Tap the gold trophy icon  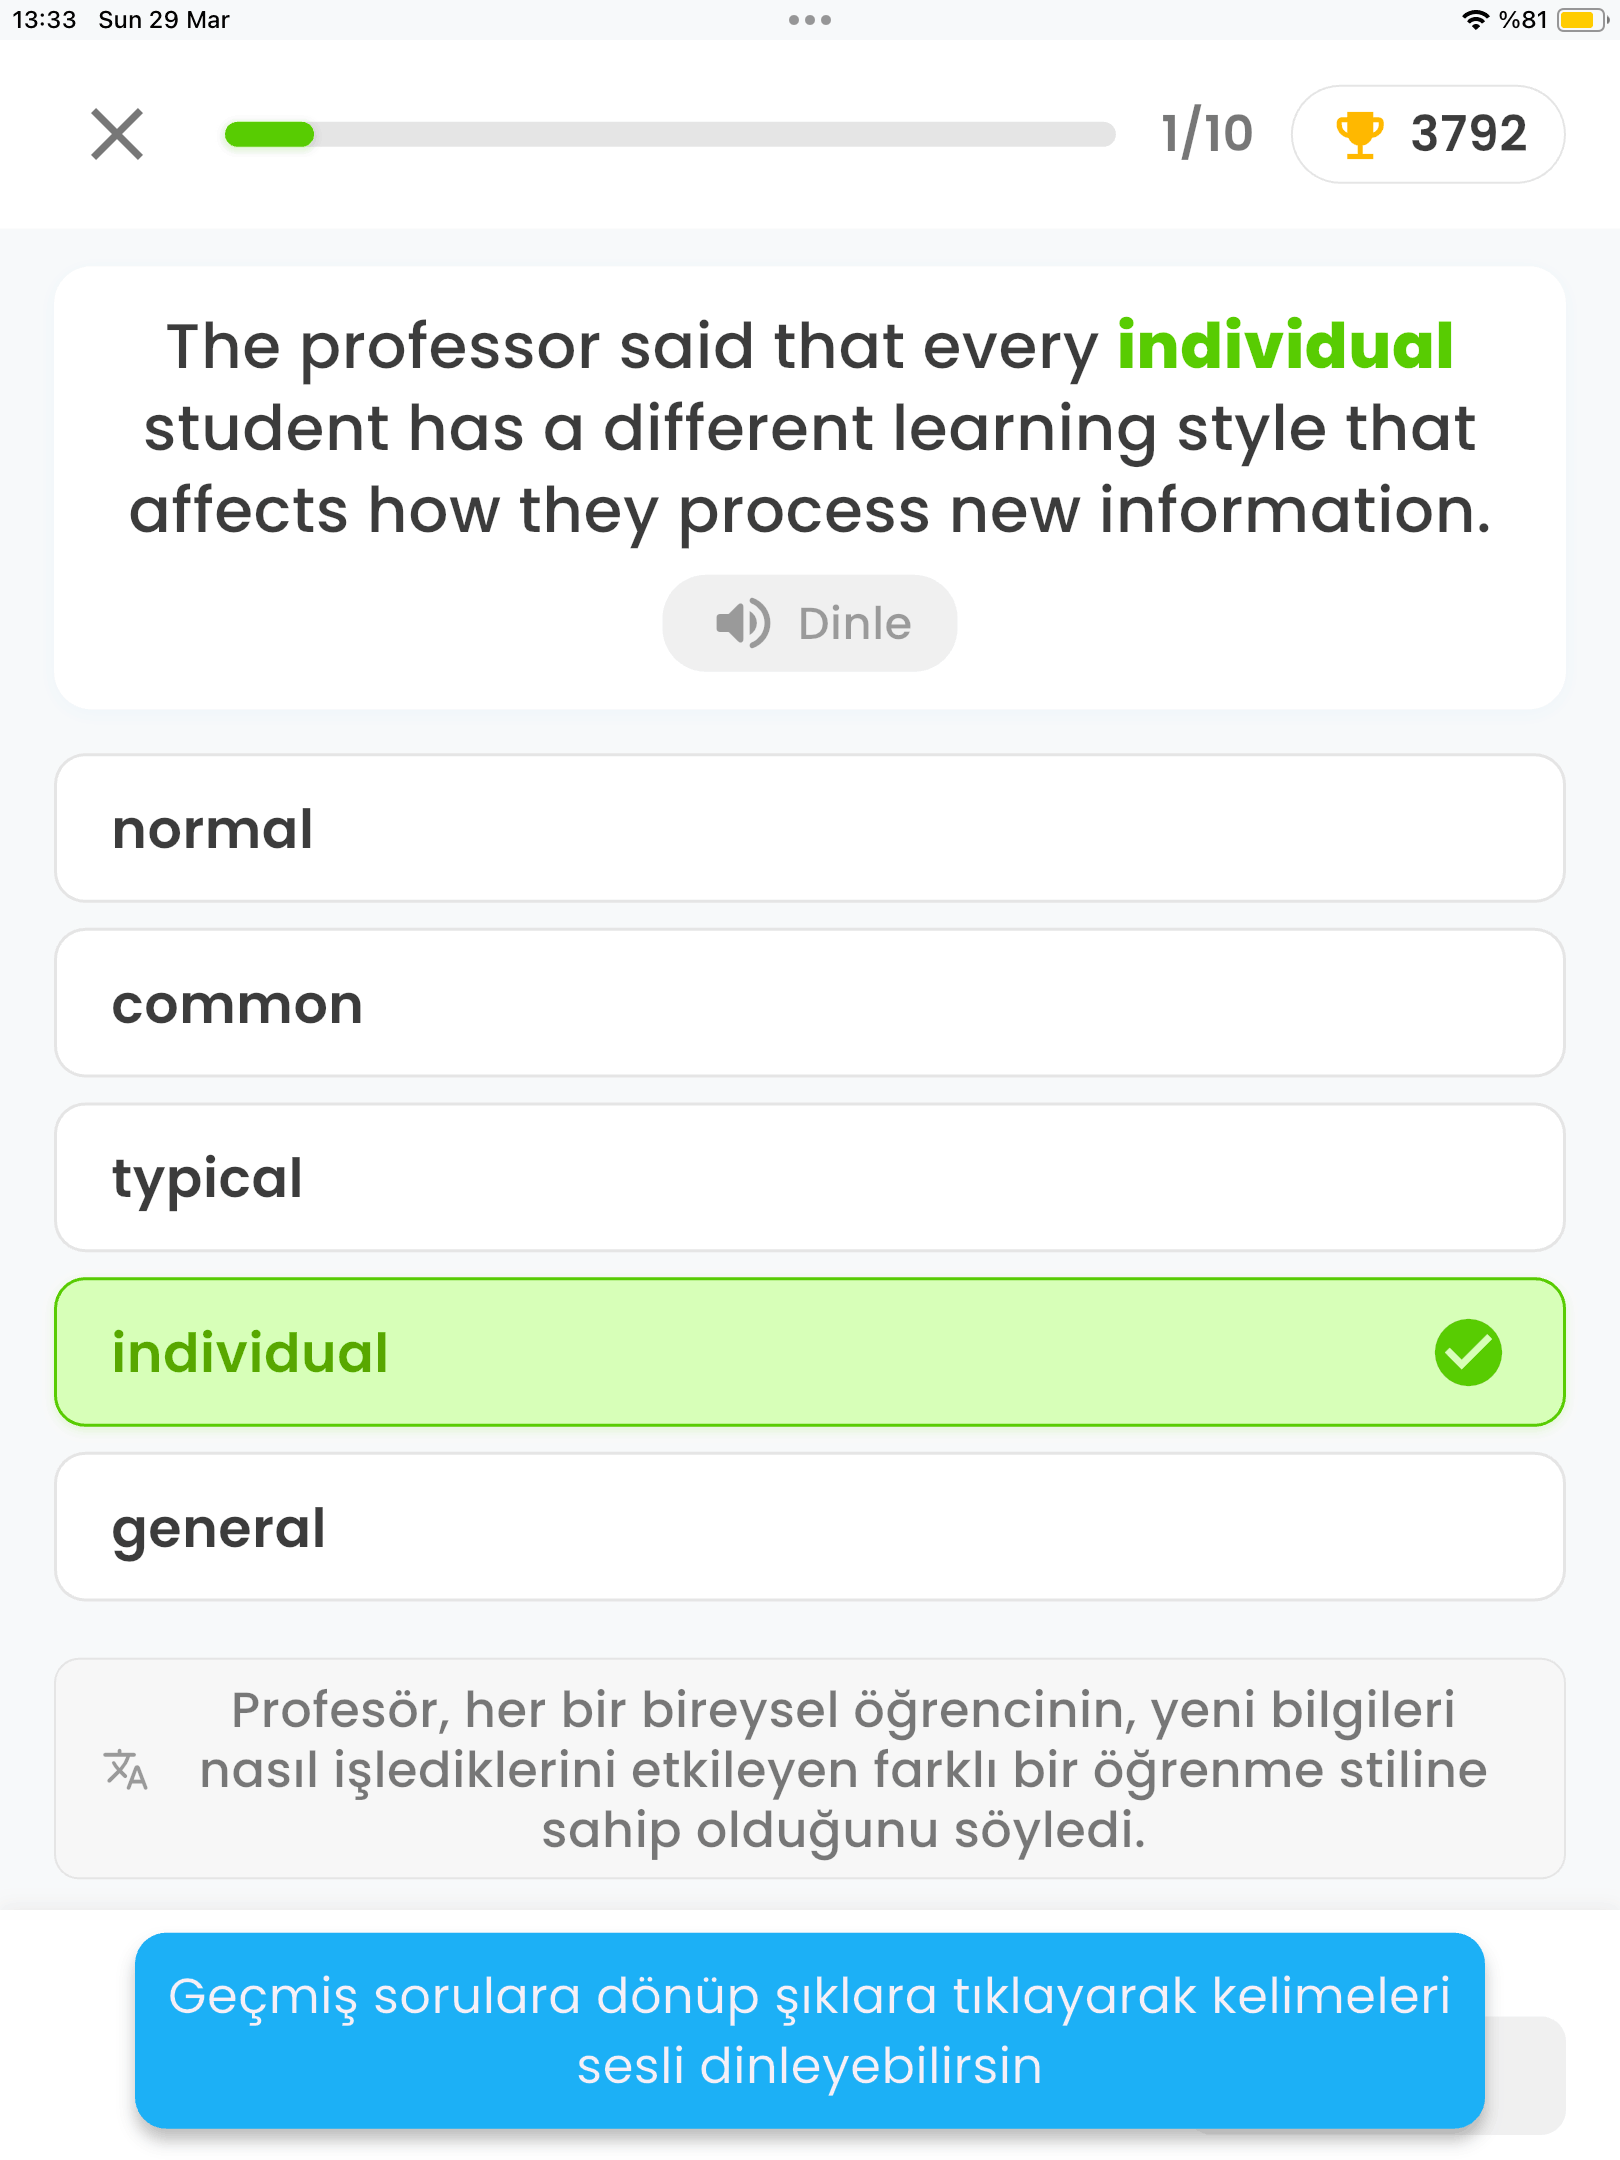click(1359, 134)
